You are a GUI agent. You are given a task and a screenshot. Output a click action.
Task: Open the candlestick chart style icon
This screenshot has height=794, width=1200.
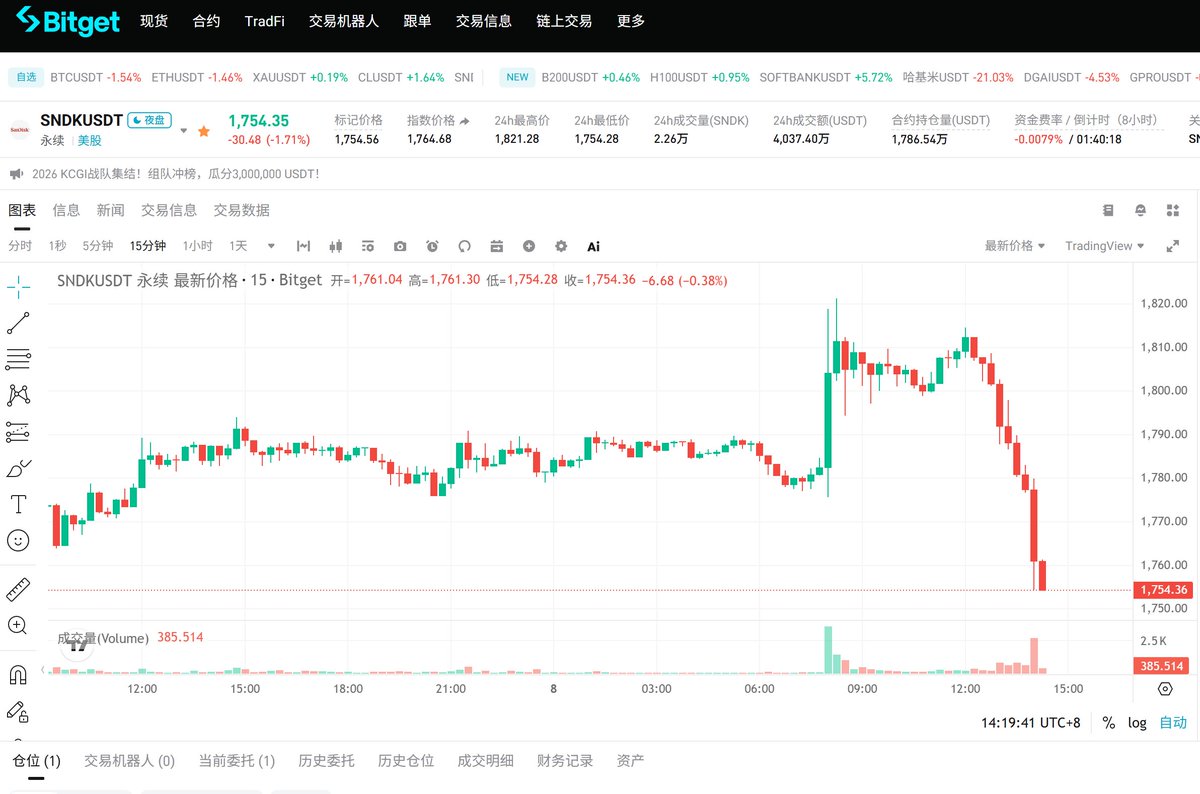pyautogui.click(x=335, y=246)
